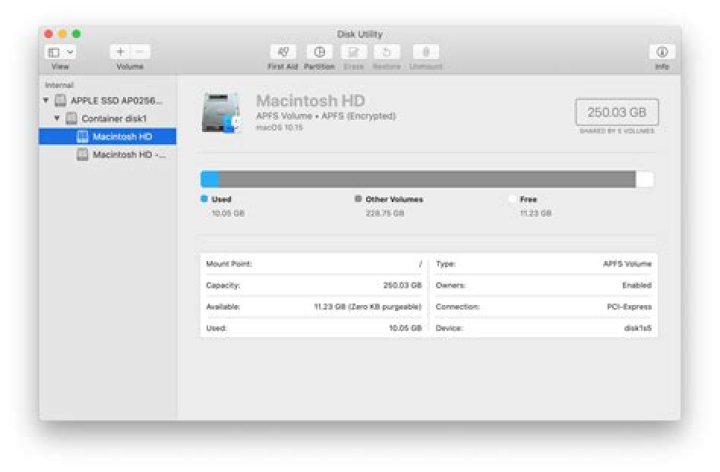Select Container disk1 in sidebar
720x472 pixels.
[x=114, y=118]
